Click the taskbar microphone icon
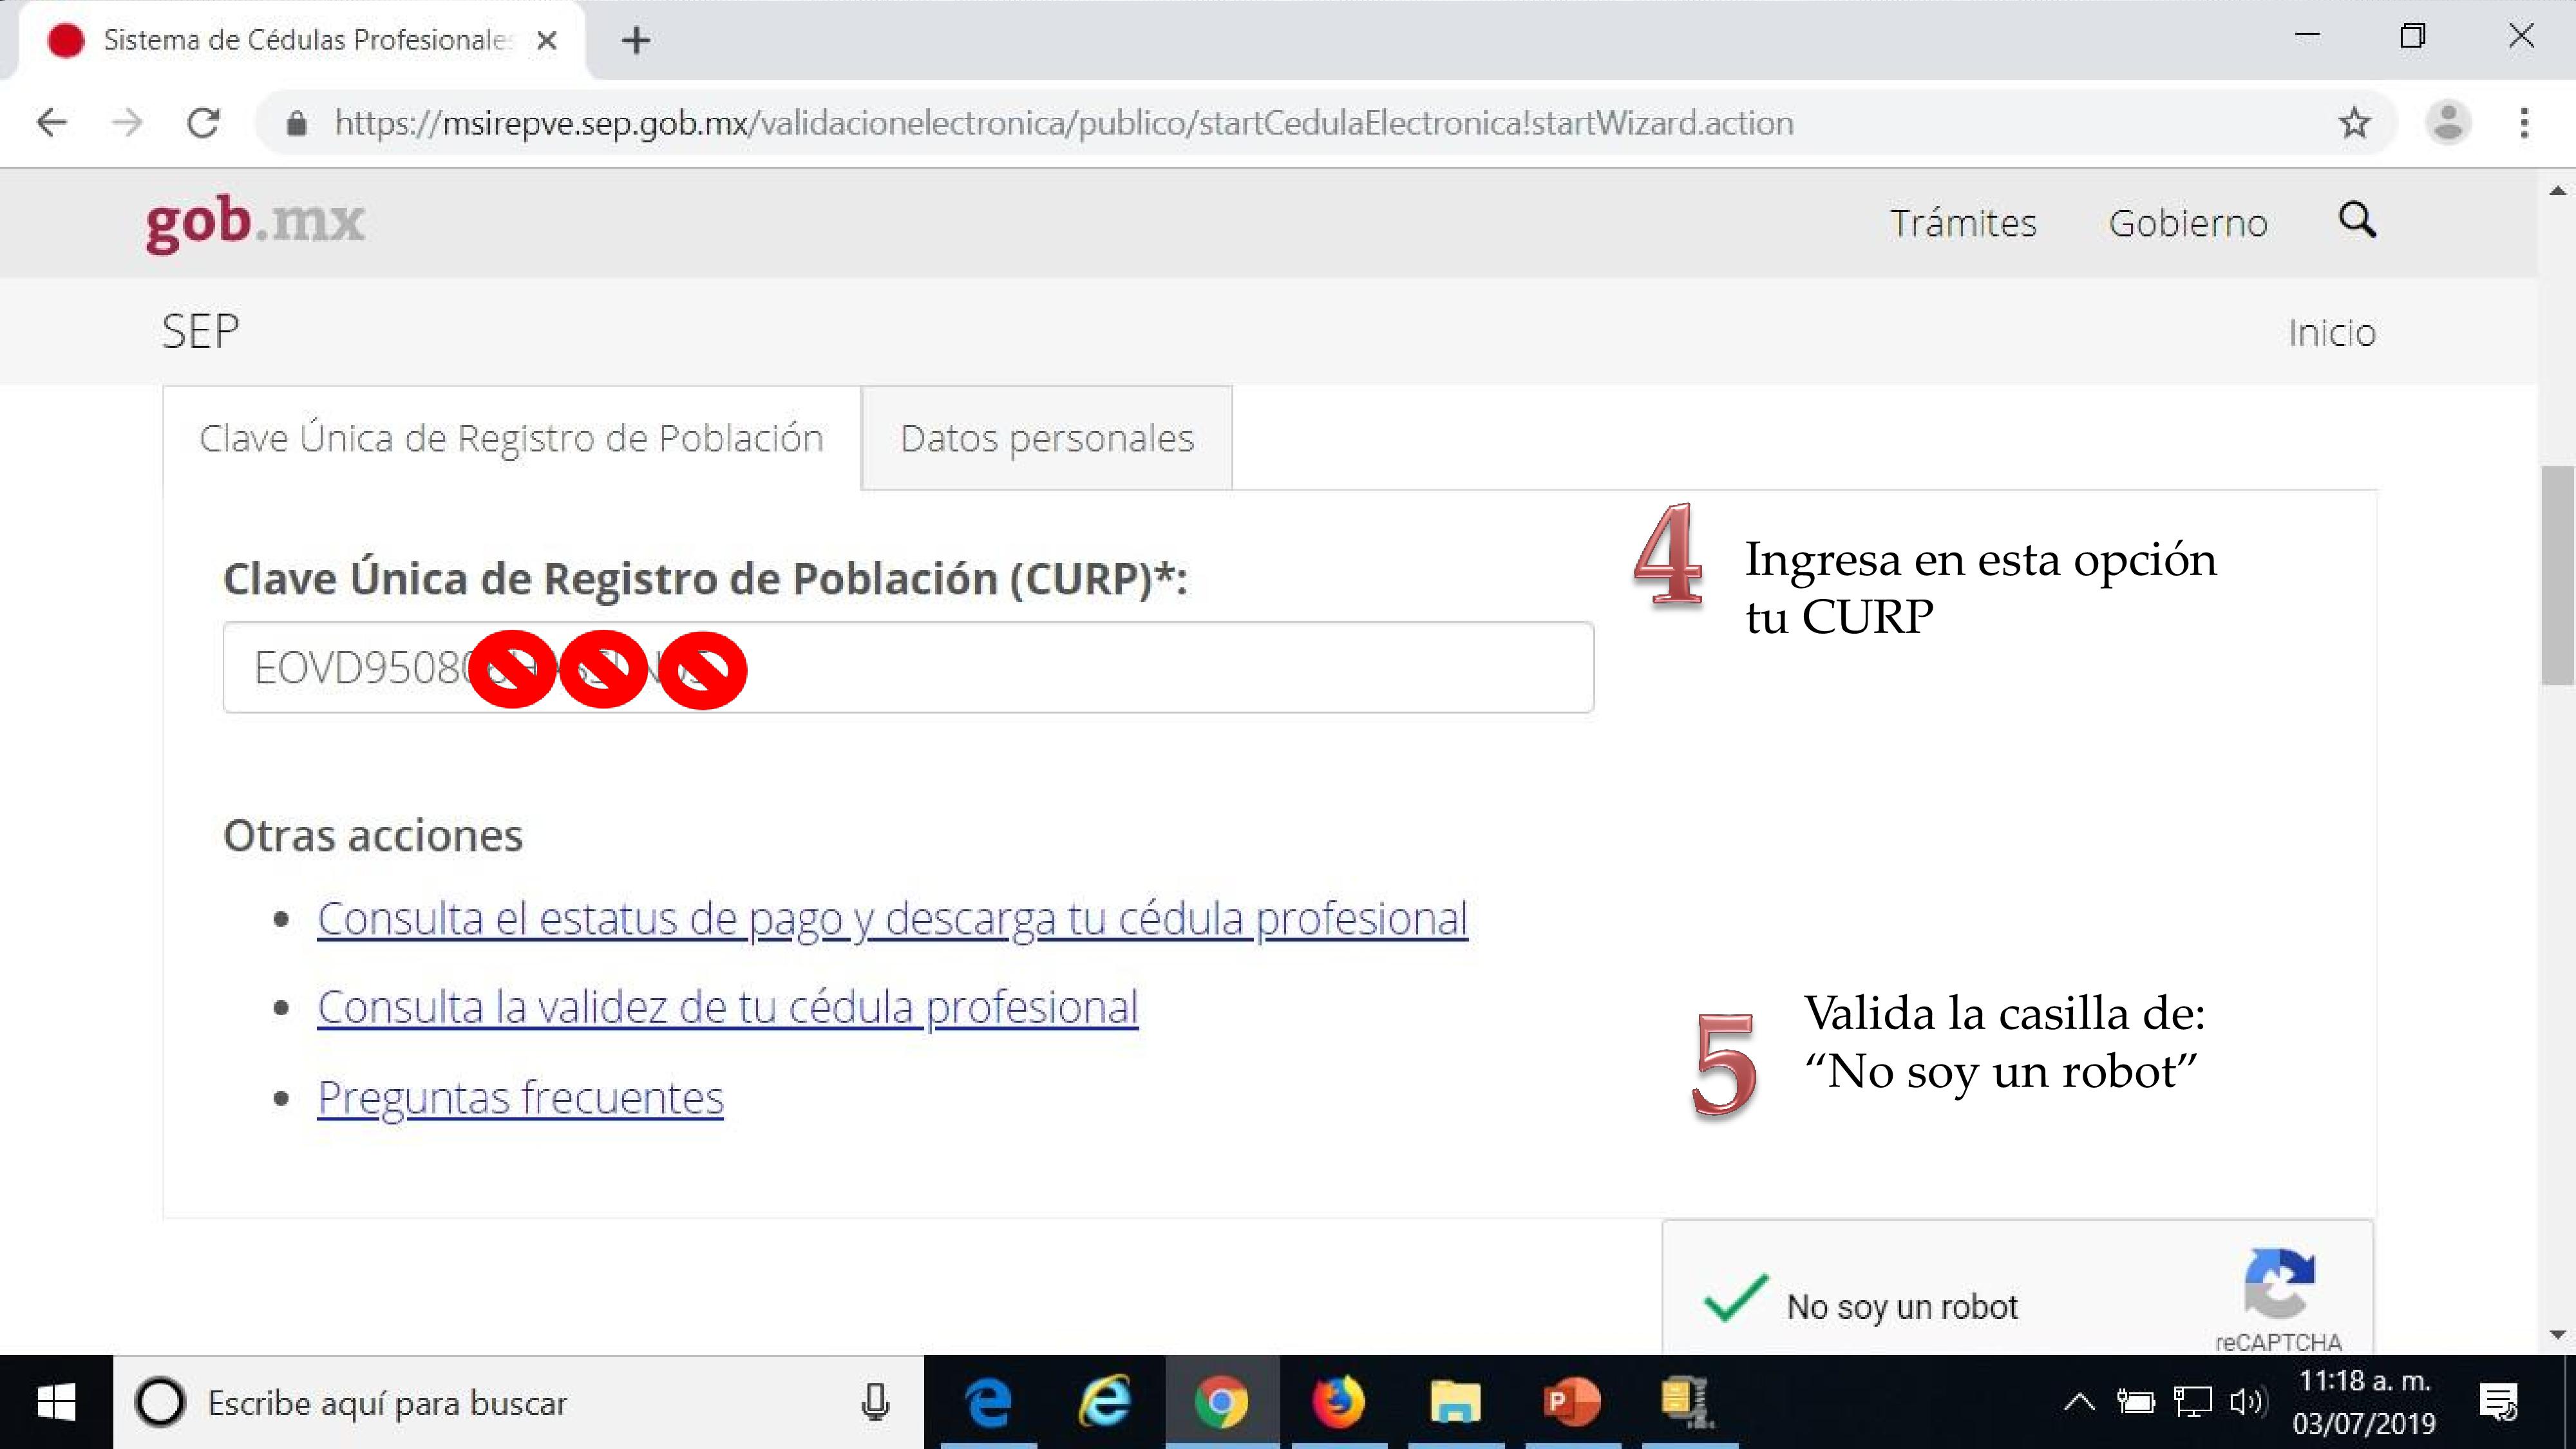 pyautogui.click(x=875, y=1402)
